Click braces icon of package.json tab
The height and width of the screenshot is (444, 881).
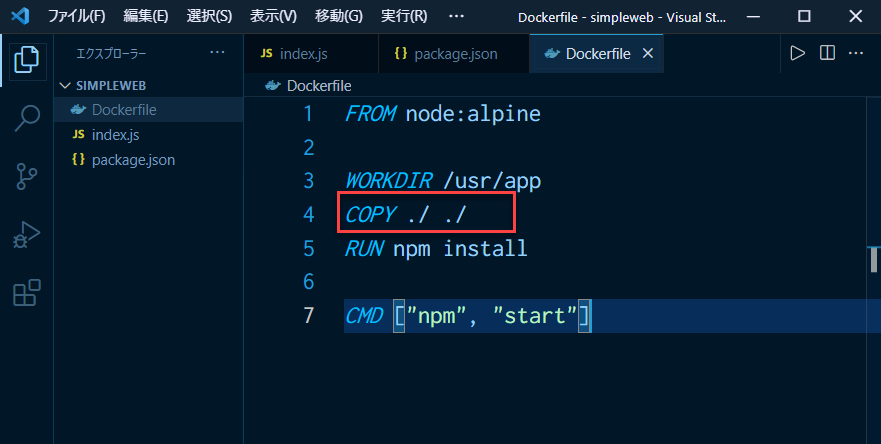pos(401,53)
